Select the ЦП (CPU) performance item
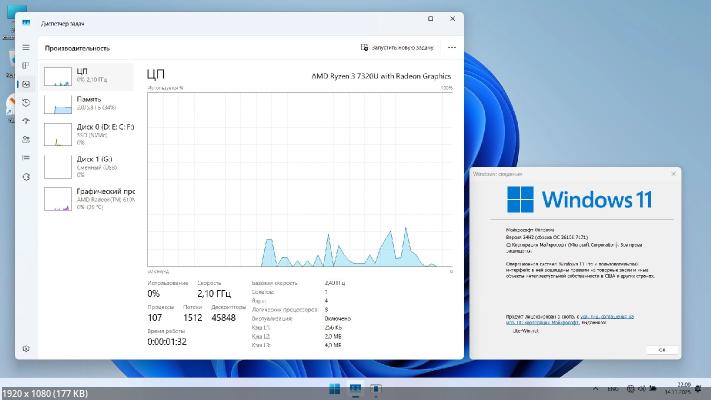This screenshot has height=400, width=711. (88, 78)
